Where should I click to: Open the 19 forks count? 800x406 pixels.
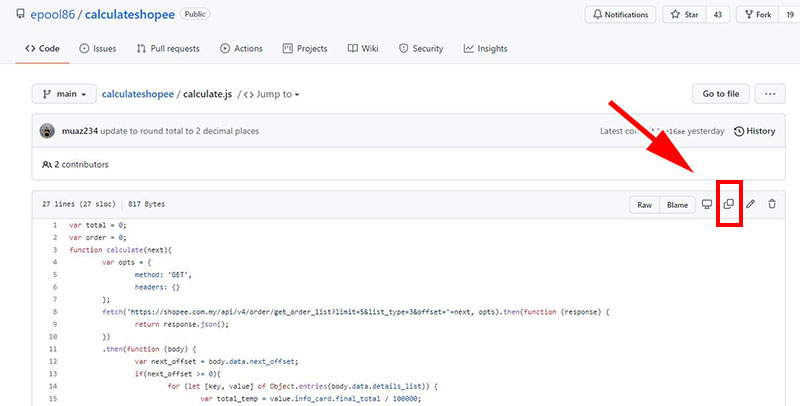pos(789,15)
